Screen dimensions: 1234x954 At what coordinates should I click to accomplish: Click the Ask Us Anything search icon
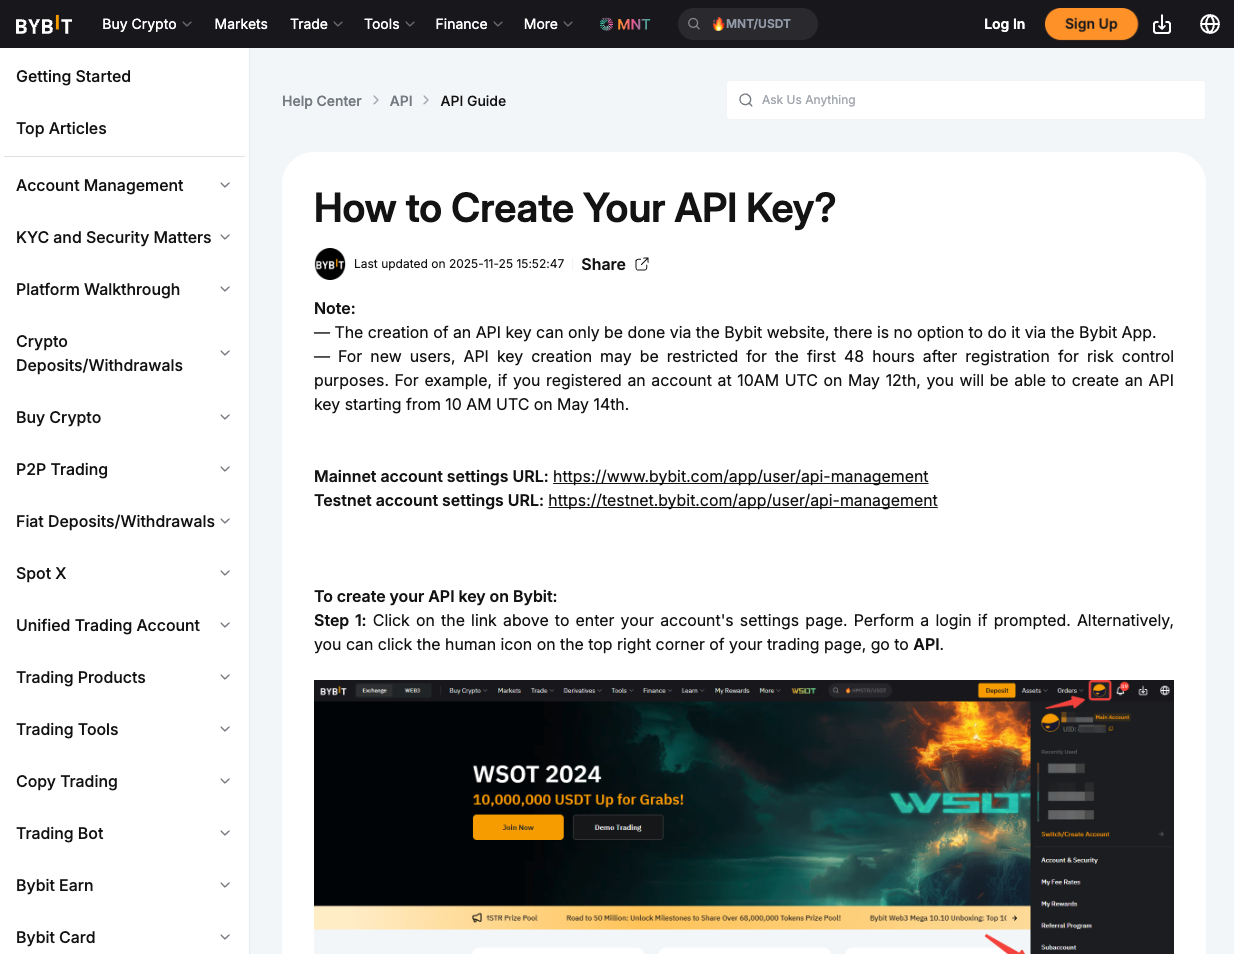pos(746,100)
